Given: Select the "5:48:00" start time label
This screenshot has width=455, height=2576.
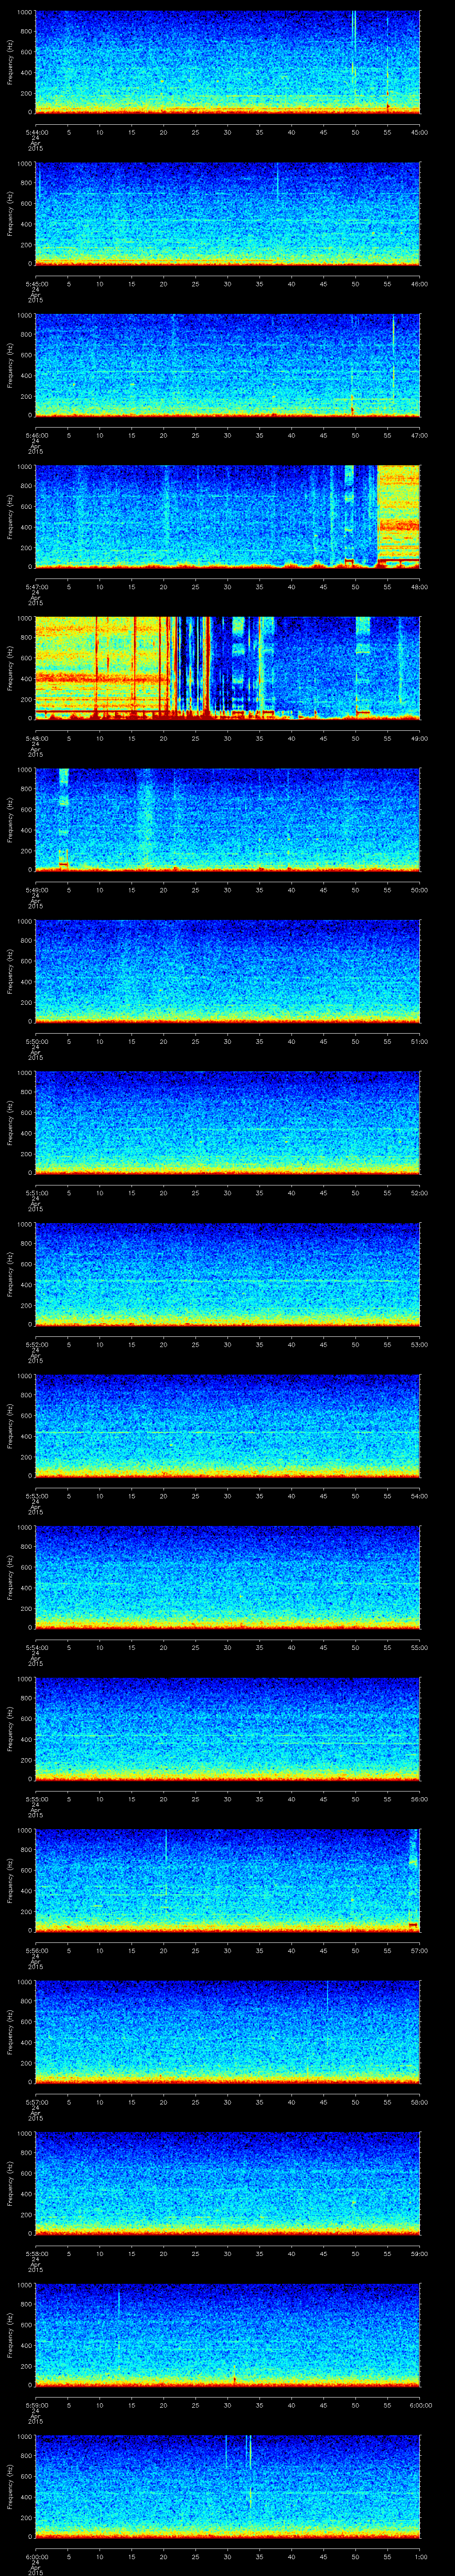Looking at the screenshot, I should [35, 738].
